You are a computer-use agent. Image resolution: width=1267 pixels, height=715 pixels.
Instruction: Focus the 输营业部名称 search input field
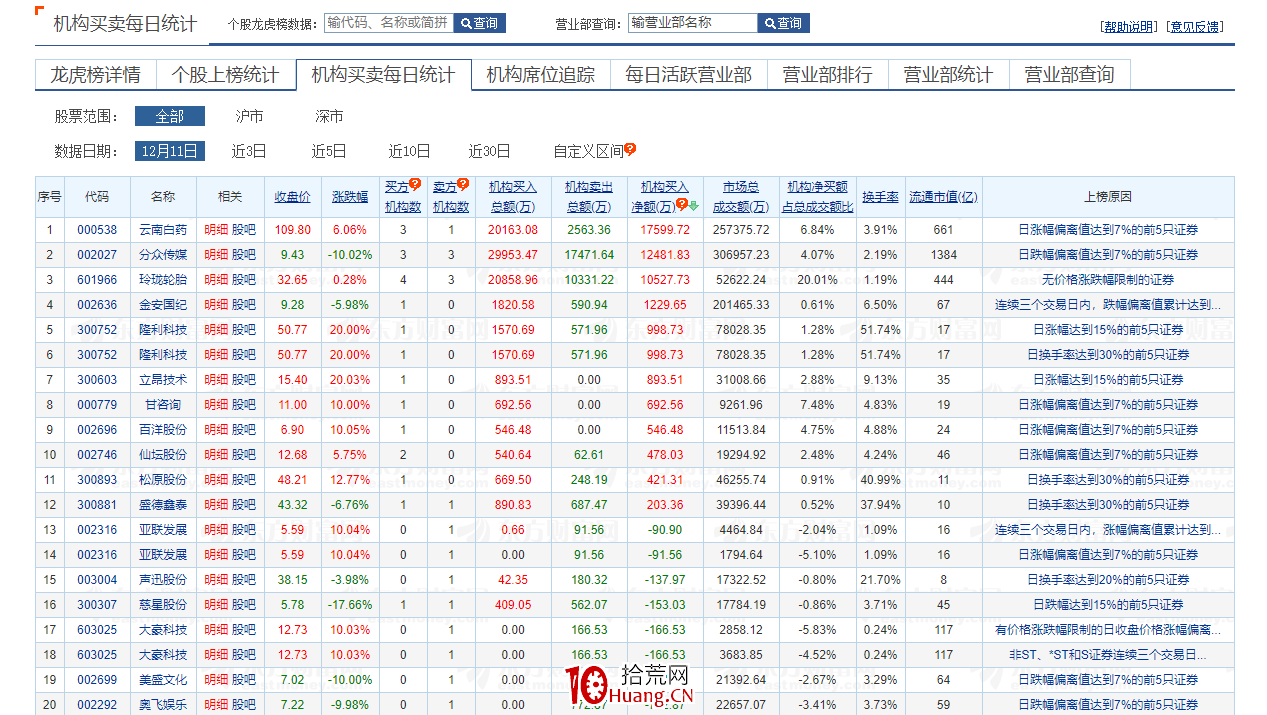click(692, 23)
